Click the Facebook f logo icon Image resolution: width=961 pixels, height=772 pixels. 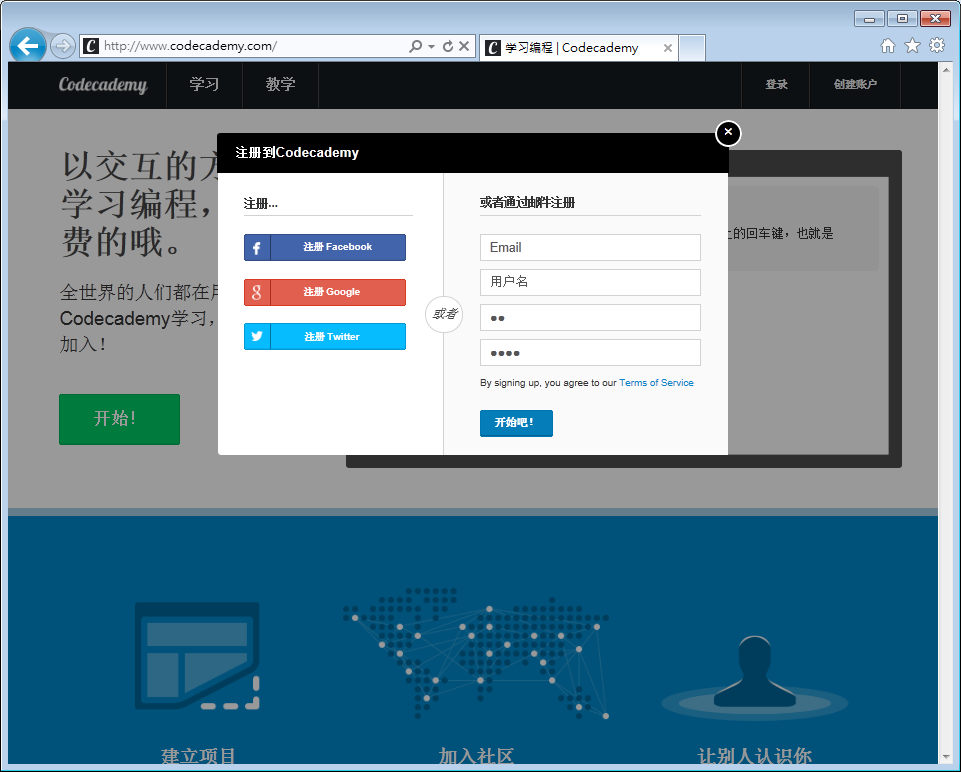257,248
